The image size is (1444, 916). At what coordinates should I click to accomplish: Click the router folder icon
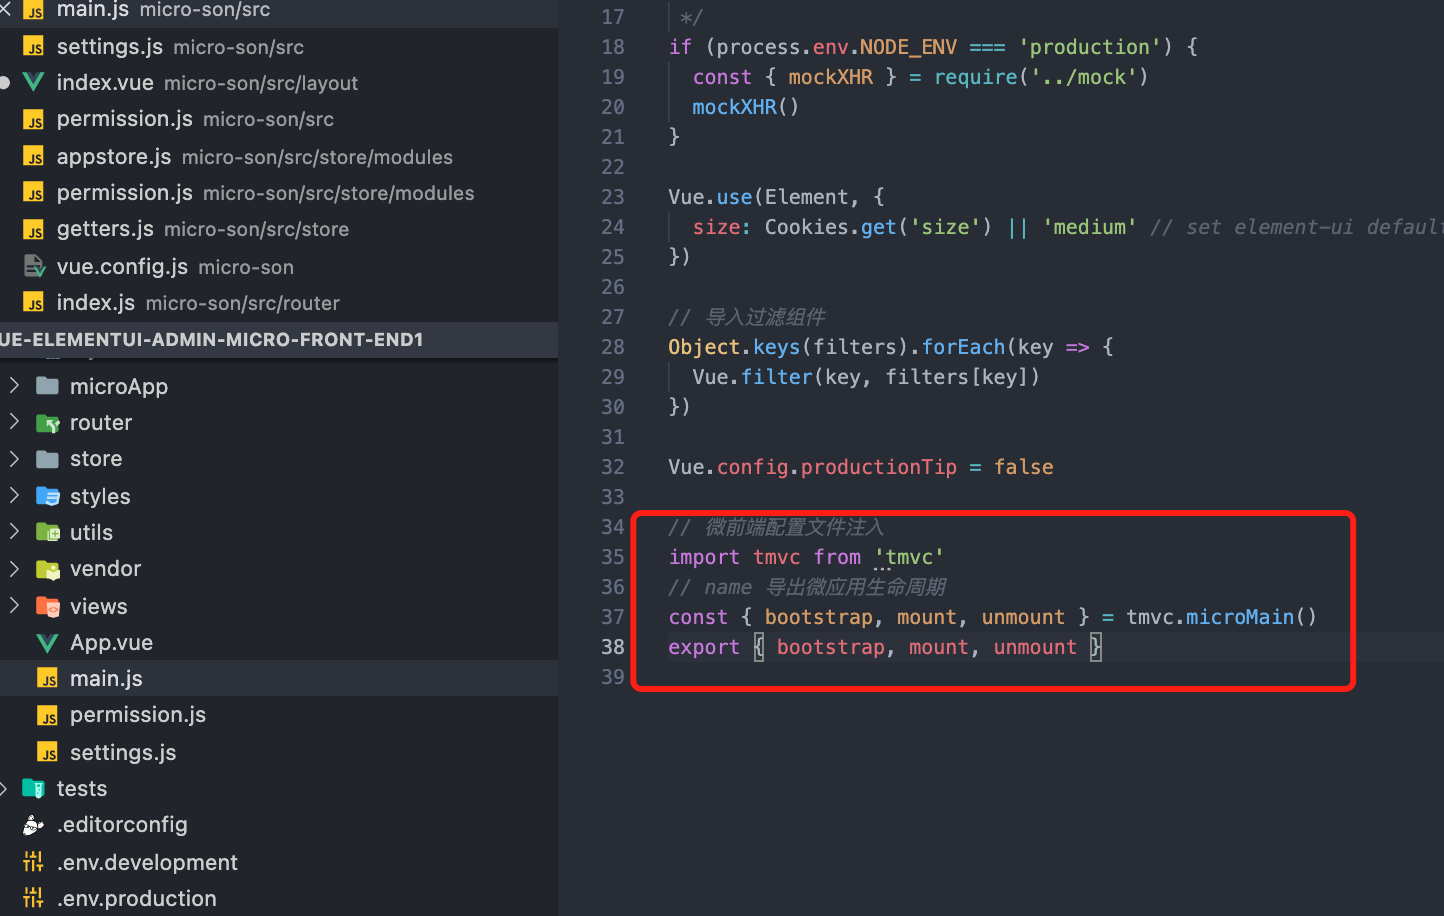(x=47, y=423)
